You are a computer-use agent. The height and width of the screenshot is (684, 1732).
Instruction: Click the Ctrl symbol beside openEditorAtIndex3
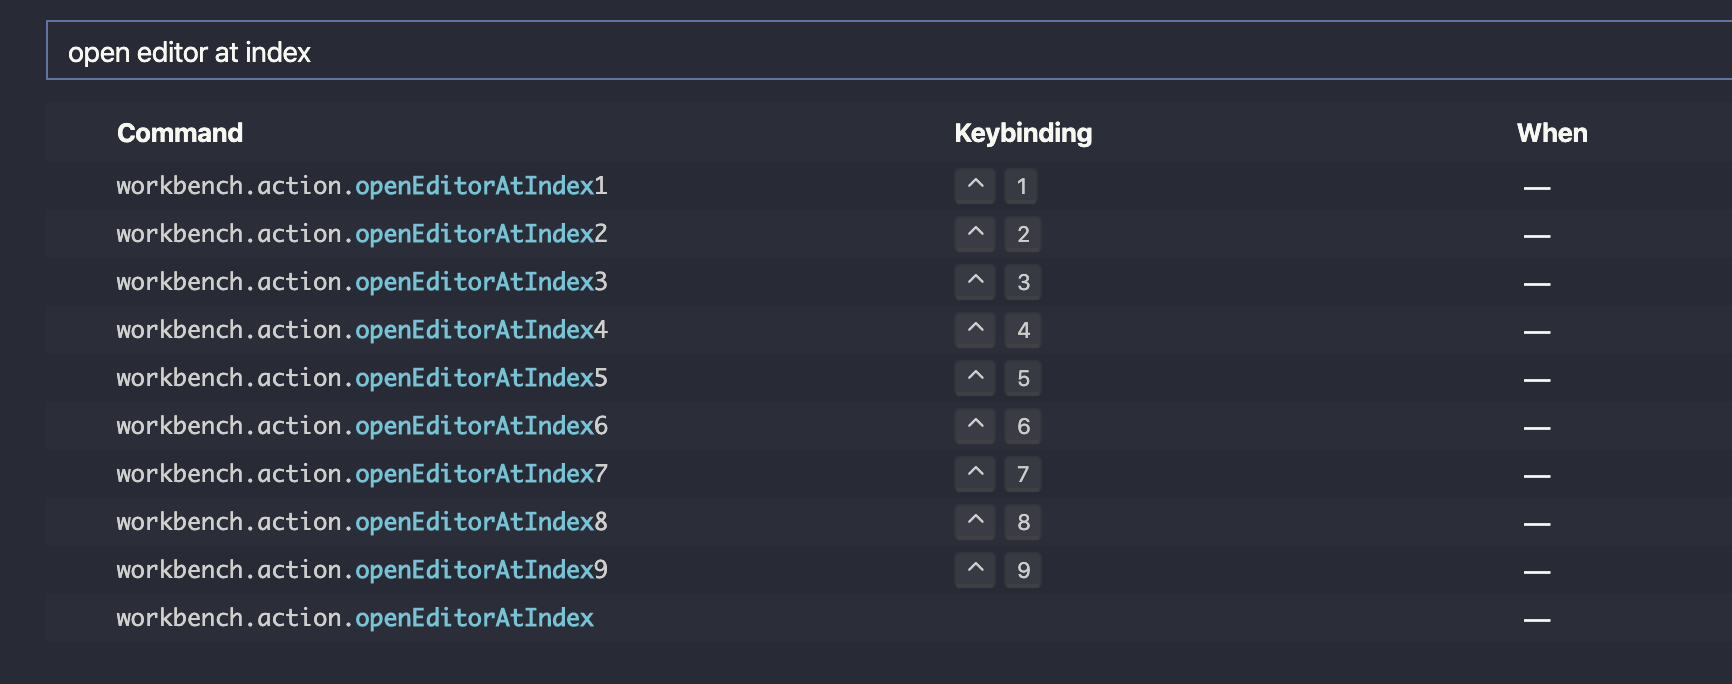[x=973, y=282]
